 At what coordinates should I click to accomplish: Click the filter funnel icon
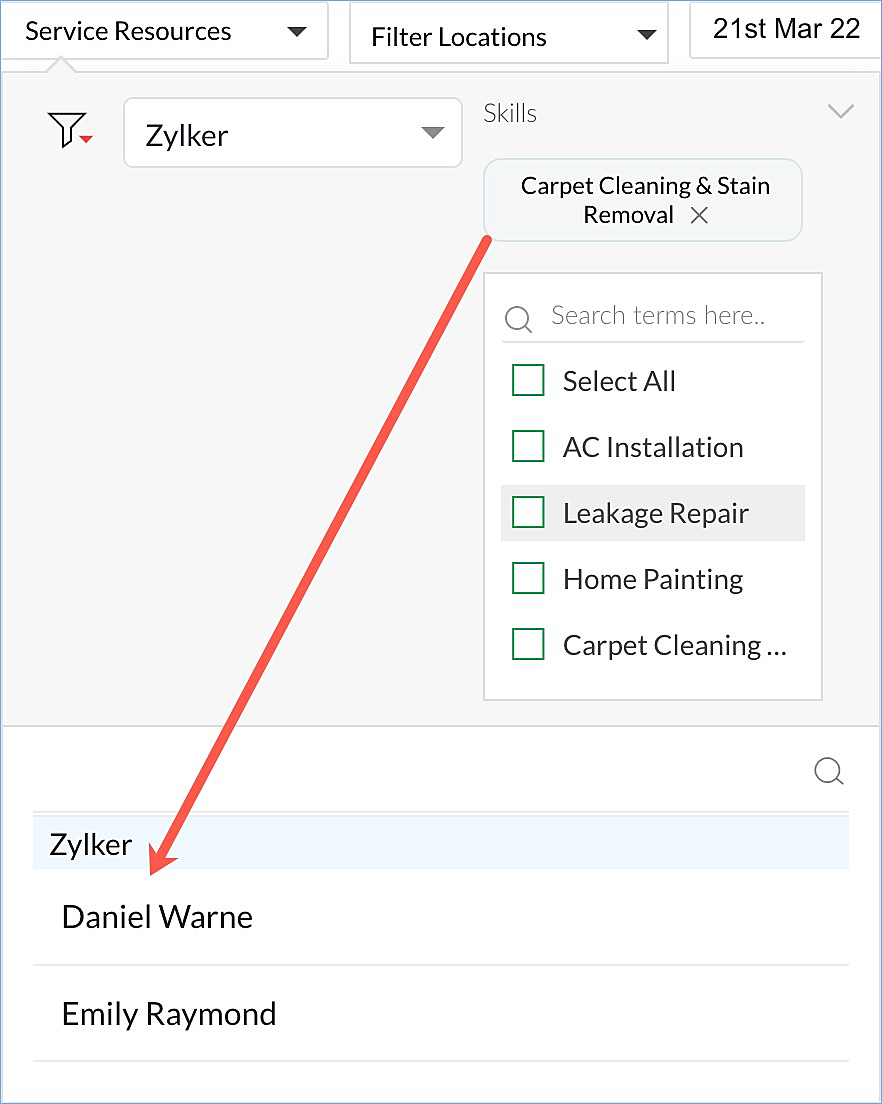68,131
